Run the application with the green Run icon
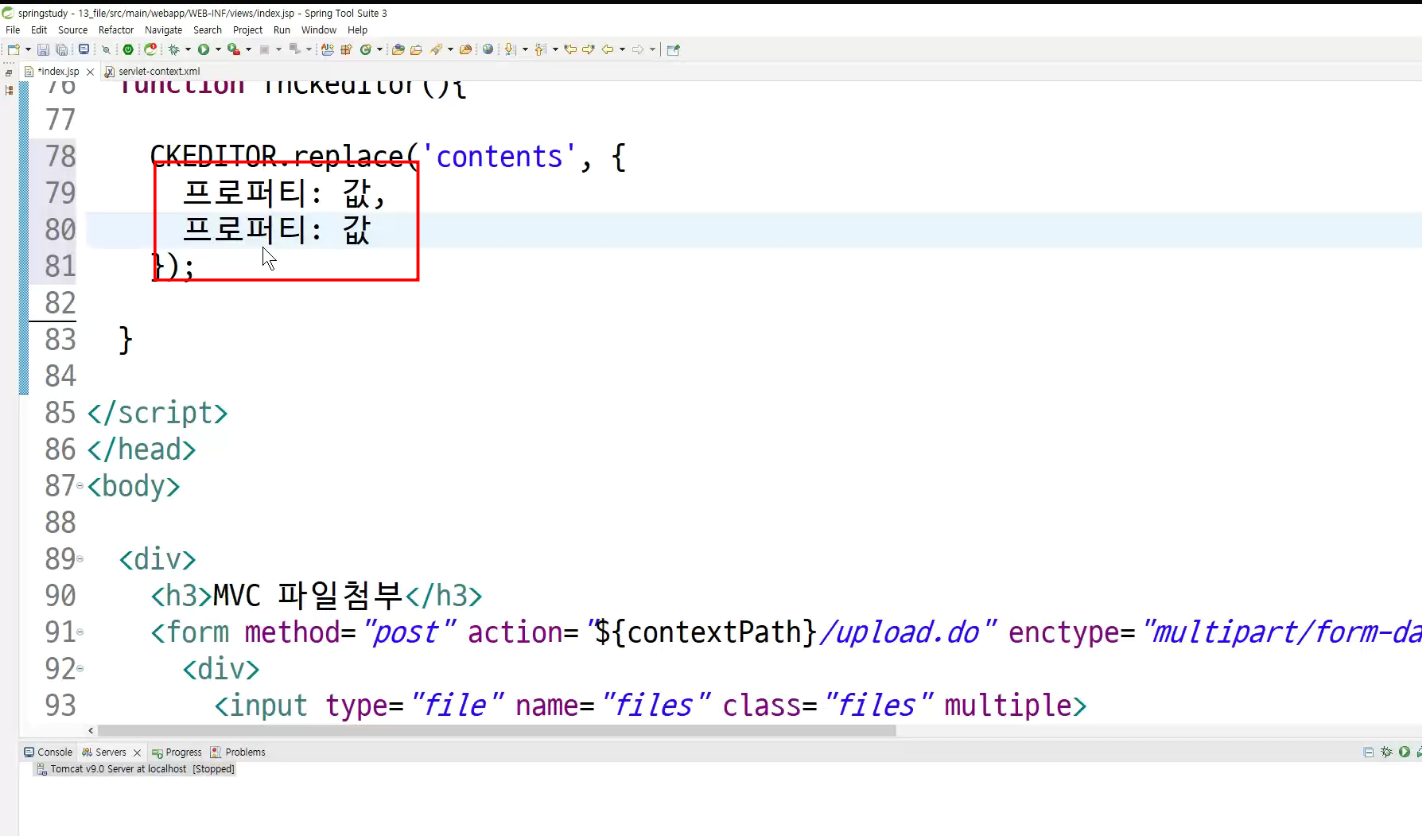The image size is (1422, 836). pyautogui.click(x=203, y=49)
